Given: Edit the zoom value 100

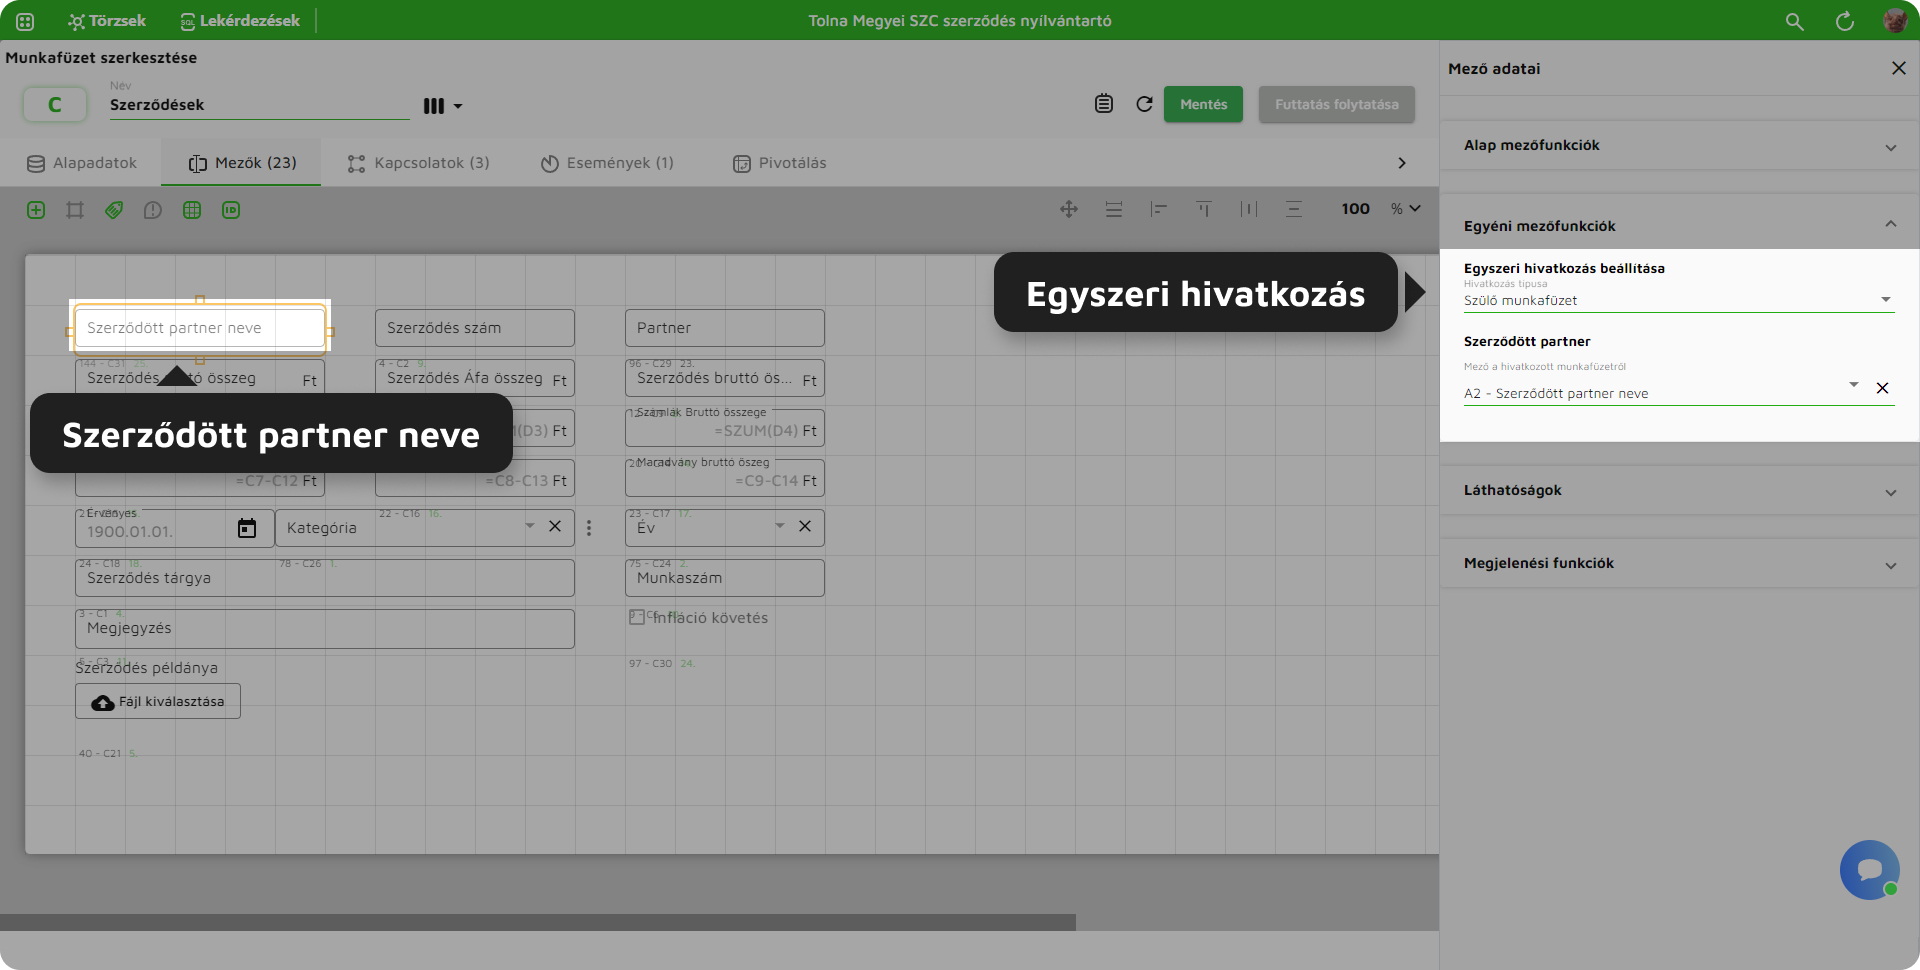Looking at the screenshot, I should (1355, 209).
